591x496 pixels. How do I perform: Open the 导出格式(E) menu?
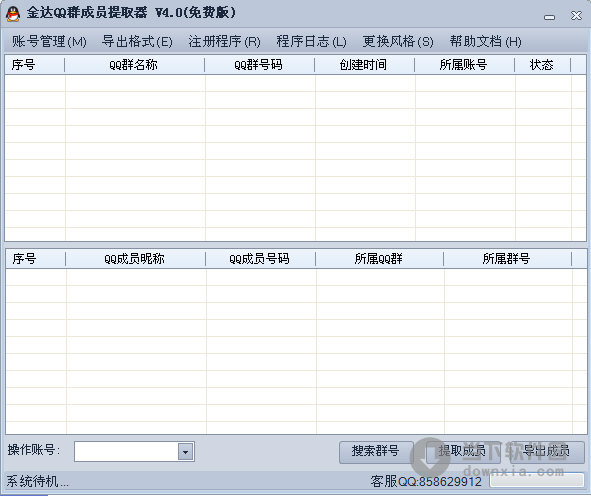[137, 41]
